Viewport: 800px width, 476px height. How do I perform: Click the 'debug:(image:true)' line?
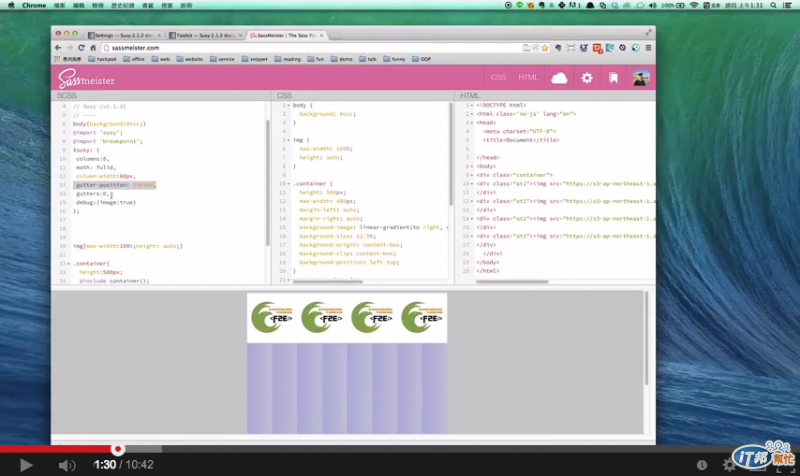point(106,203)
